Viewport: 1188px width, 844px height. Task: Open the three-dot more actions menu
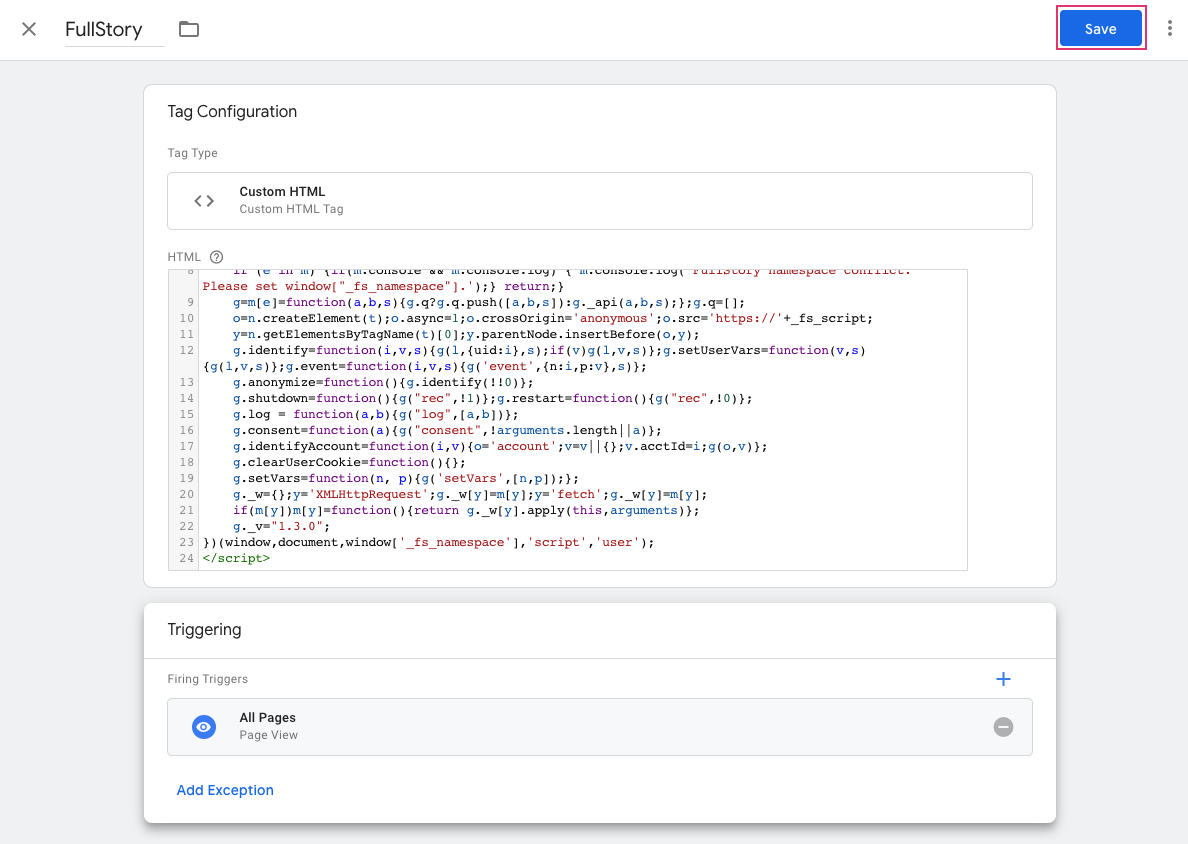1169,29
